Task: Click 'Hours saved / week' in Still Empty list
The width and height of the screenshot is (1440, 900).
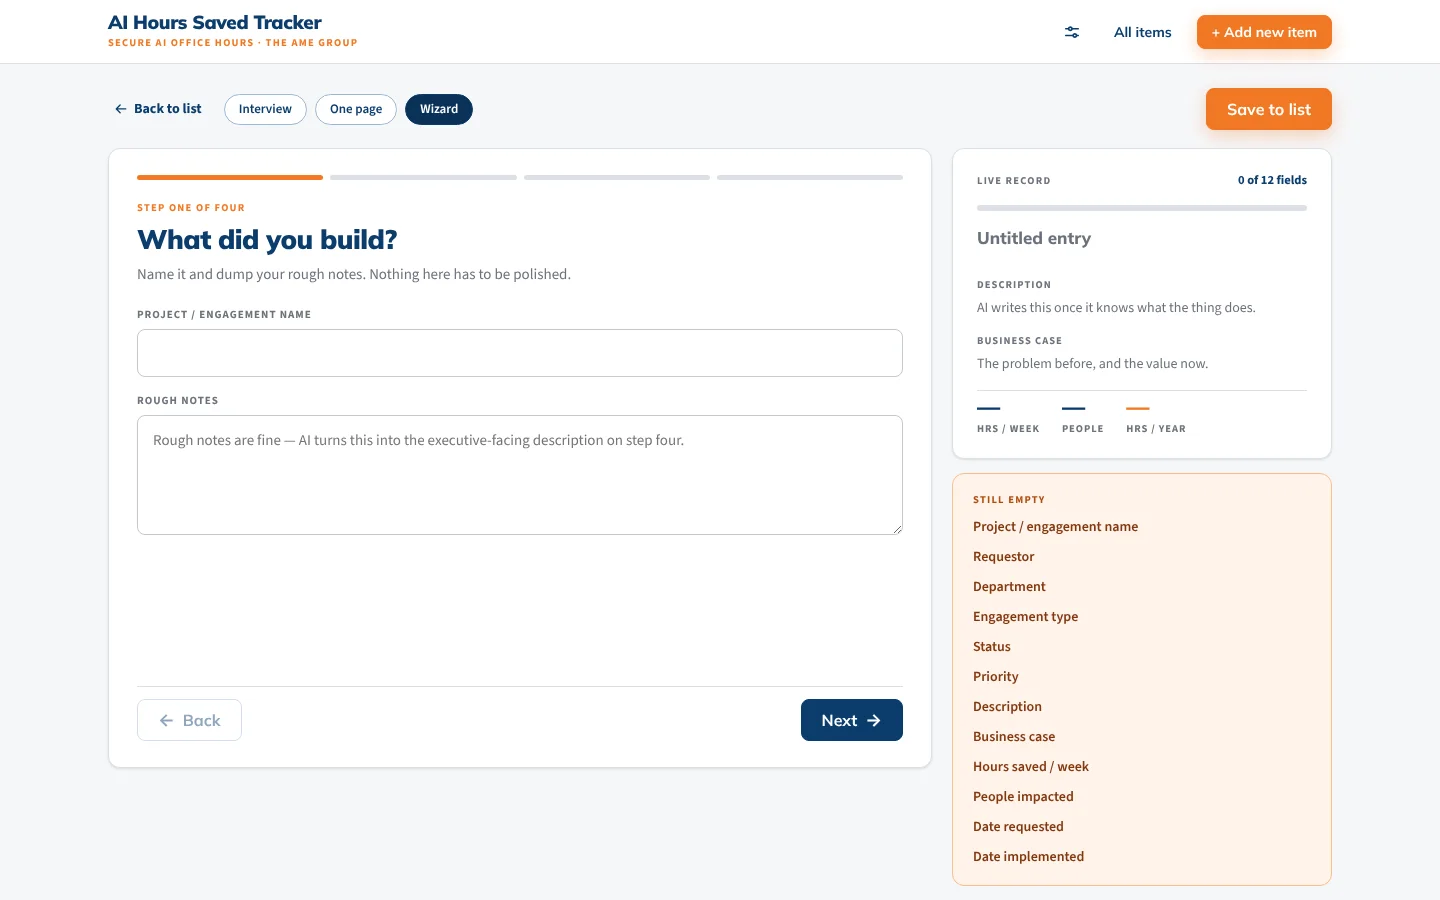Action: click(1031, 767)
